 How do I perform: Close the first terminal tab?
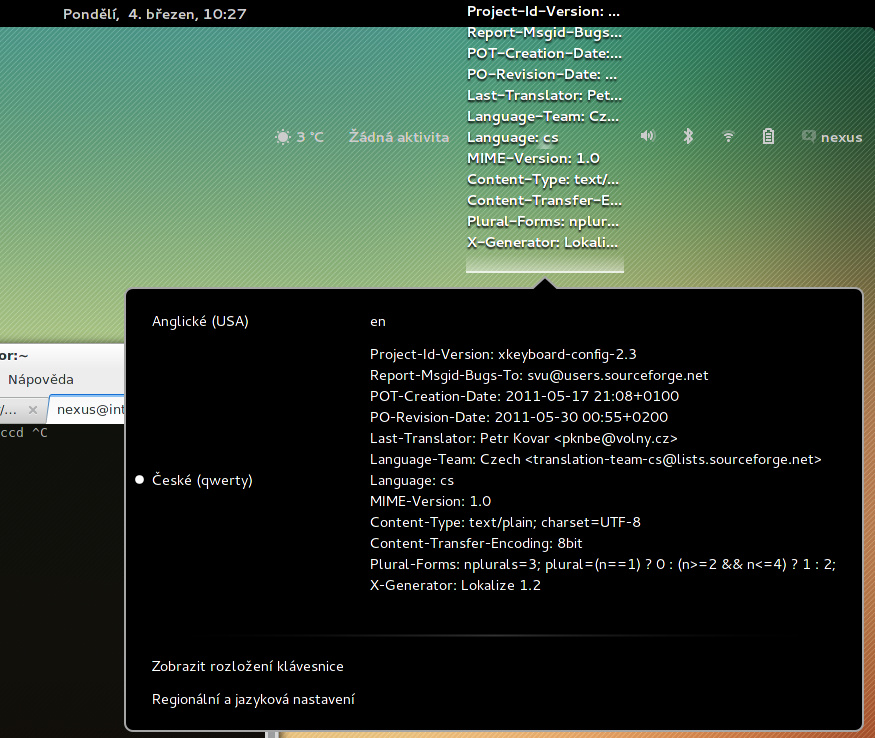pyautogui.click(x=33, y=410)
